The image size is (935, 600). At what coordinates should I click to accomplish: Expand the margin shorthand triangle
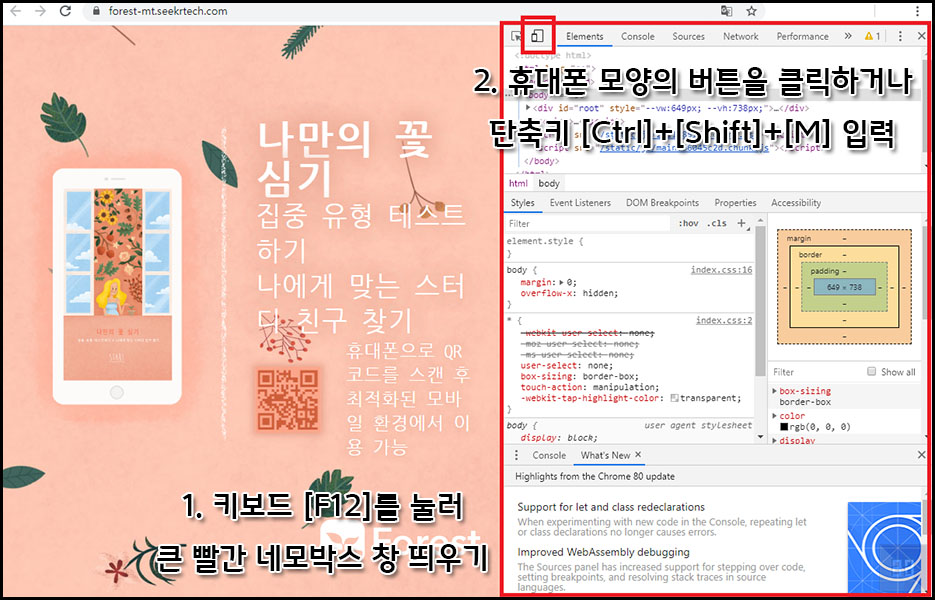click(x=561, y=282)
